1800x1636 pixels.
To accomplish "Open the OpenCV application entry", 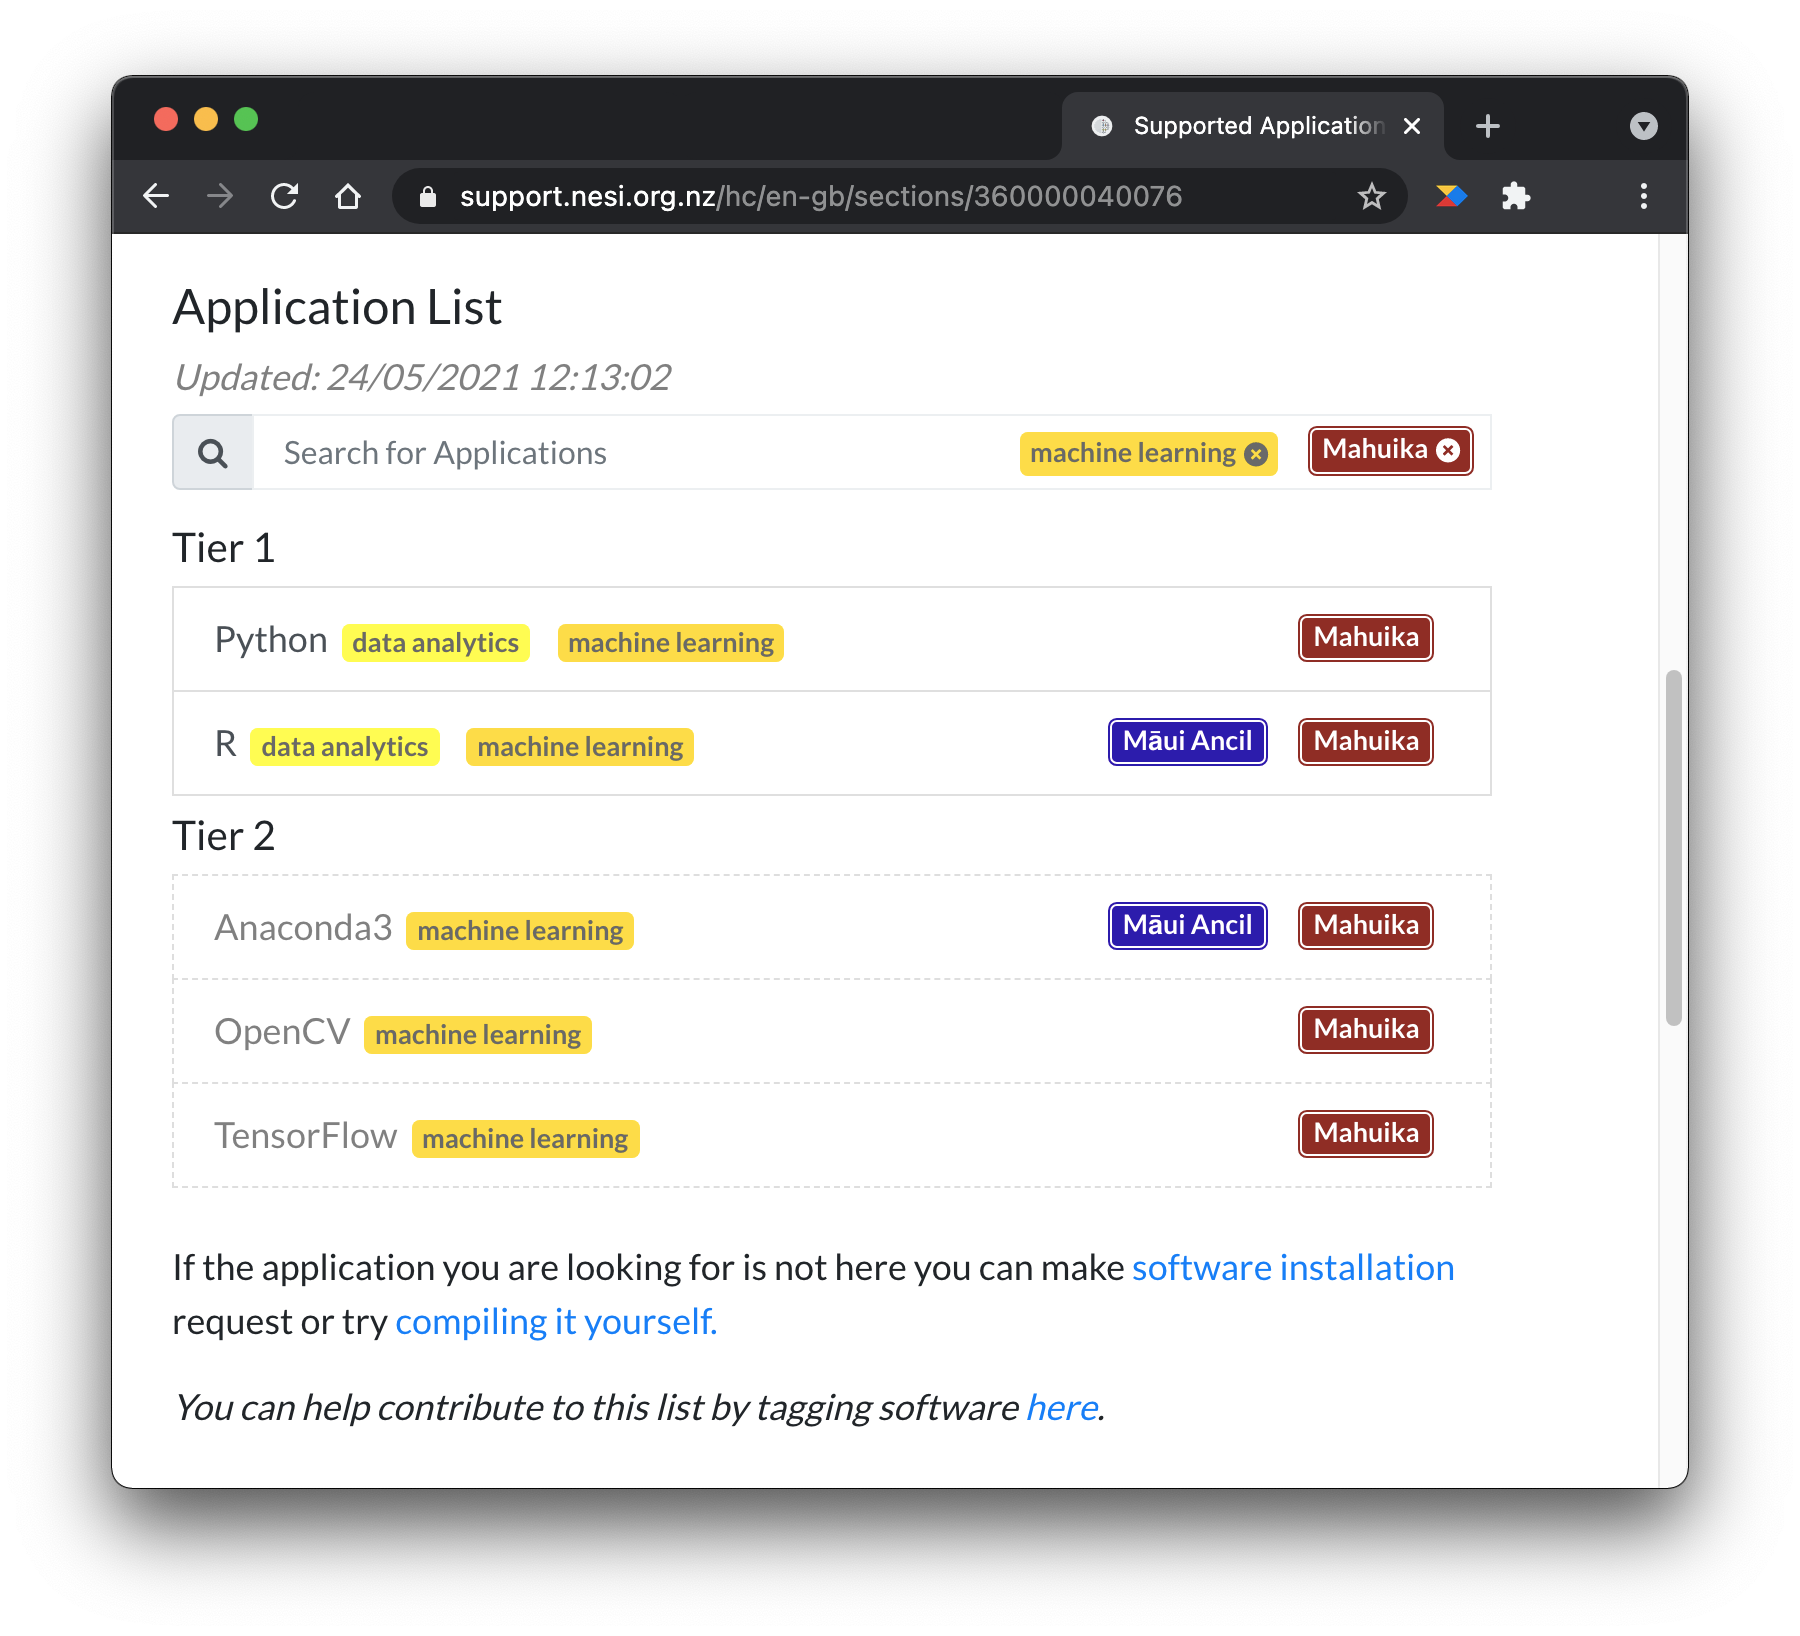I will tap(282, 1032).
